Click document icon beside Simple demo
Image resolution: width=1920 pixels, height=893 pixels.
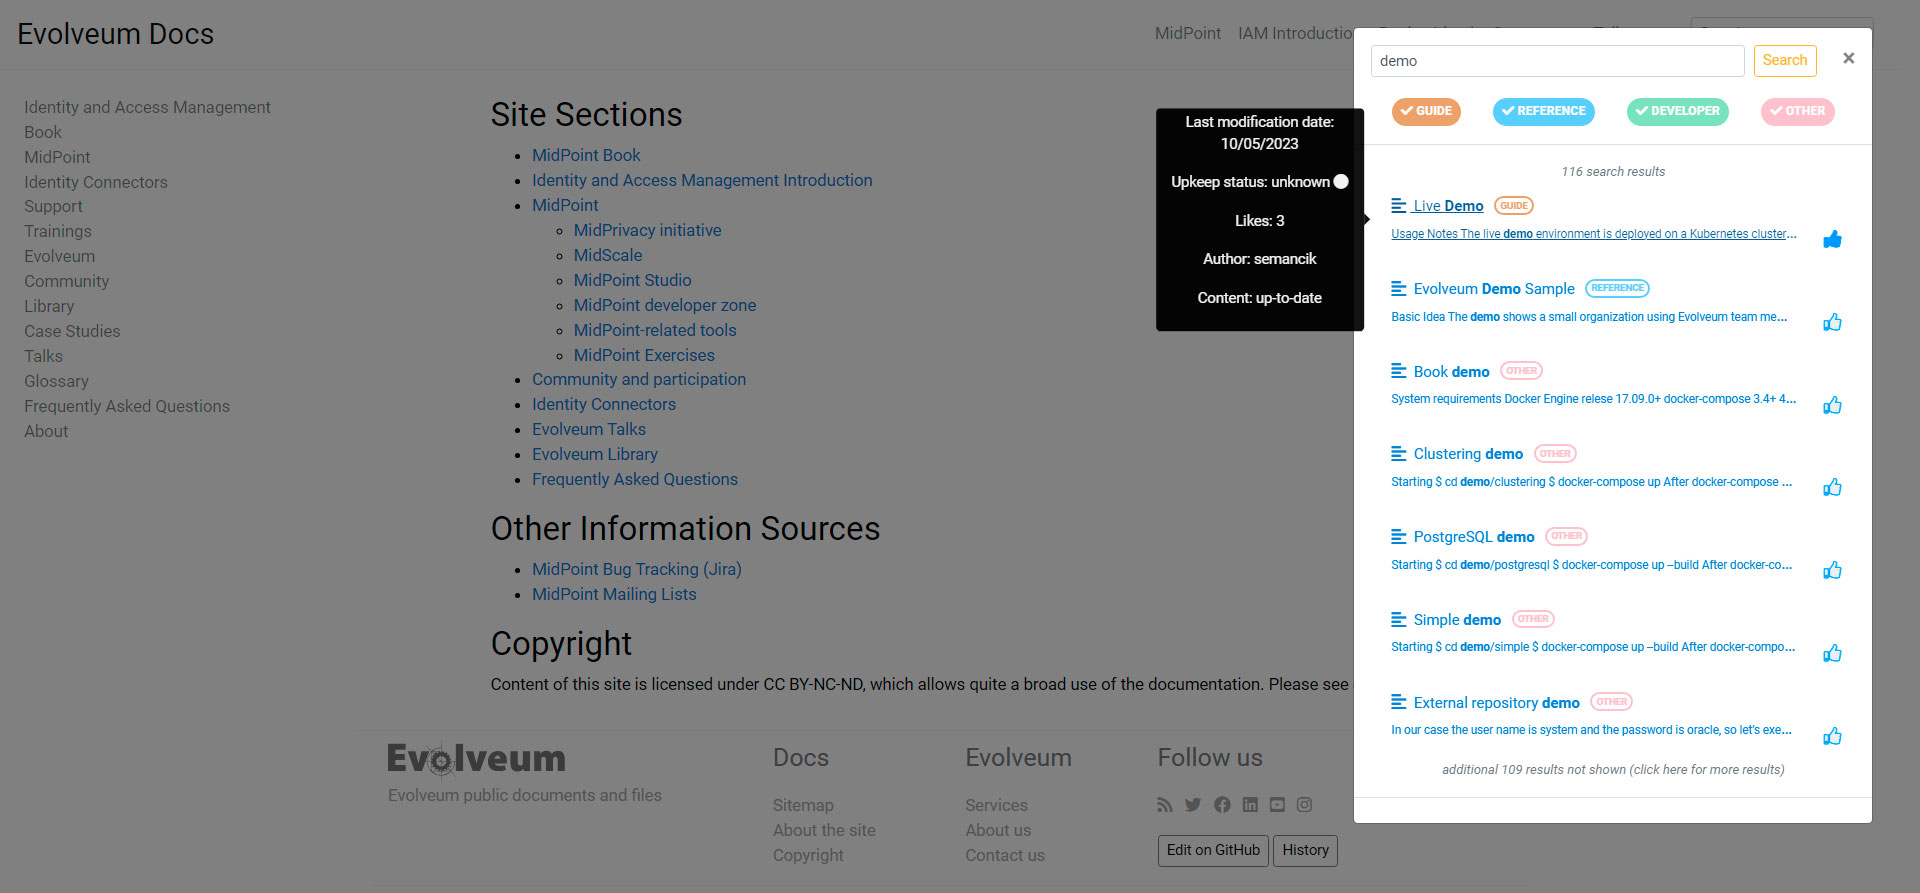pos(1398,619)
